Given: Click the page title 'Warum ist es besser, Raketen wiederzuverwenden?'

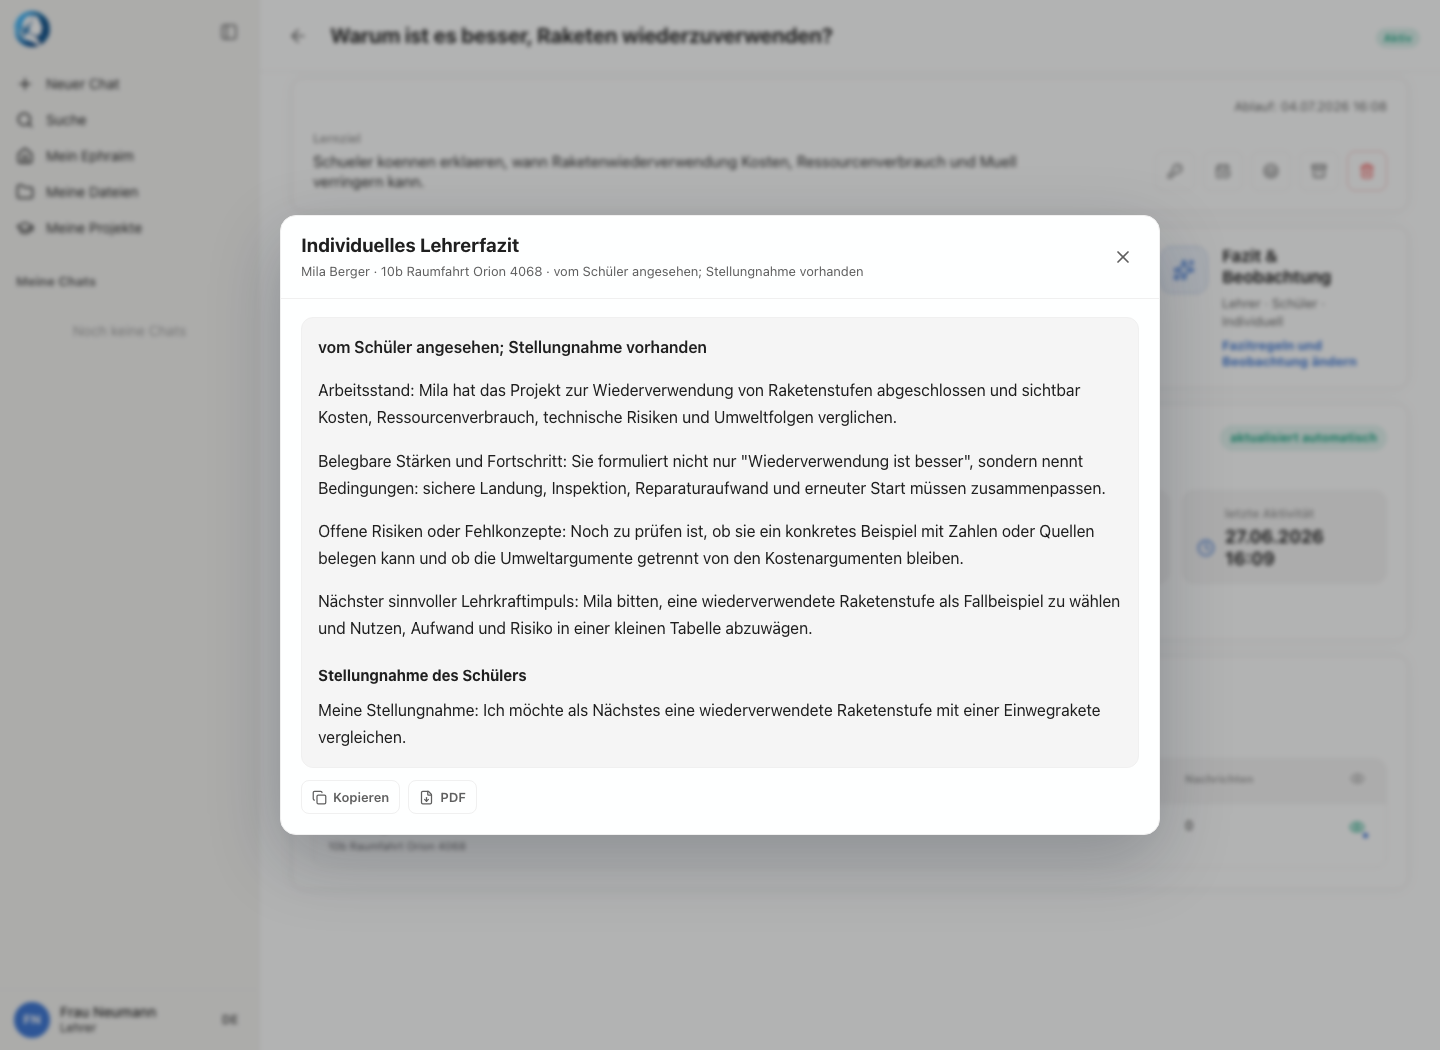Looking at the screenshot, I should click(x=581, y=36).
